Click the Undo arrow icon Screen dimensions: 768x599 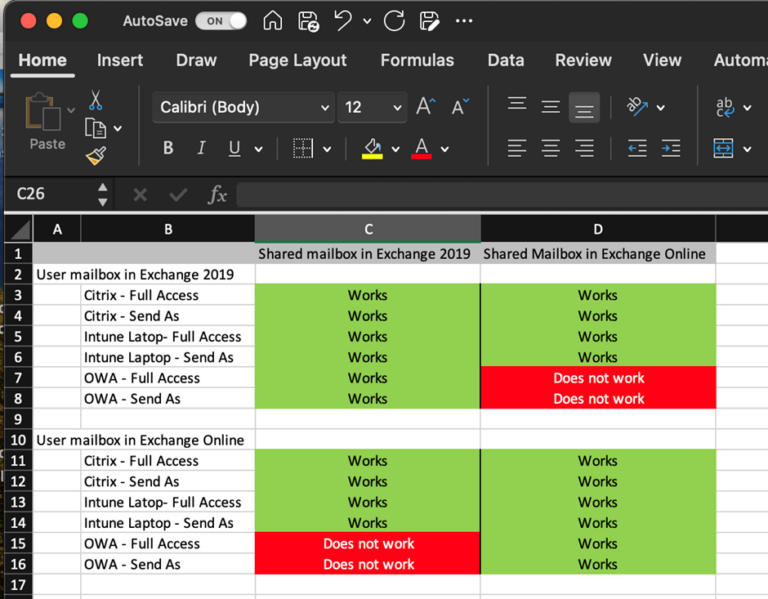click(343, 21)
